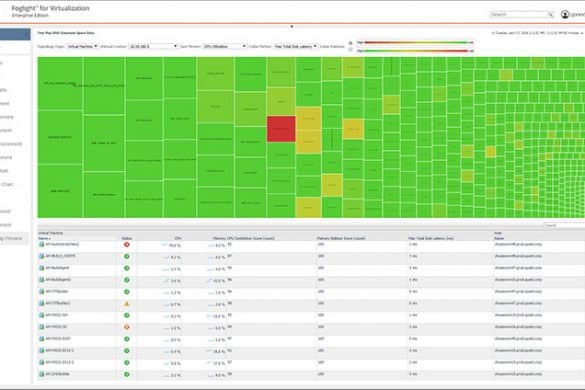Click the Chart item in the left navigation
This screenshot has width=585, height=390.
pos(7,184)
